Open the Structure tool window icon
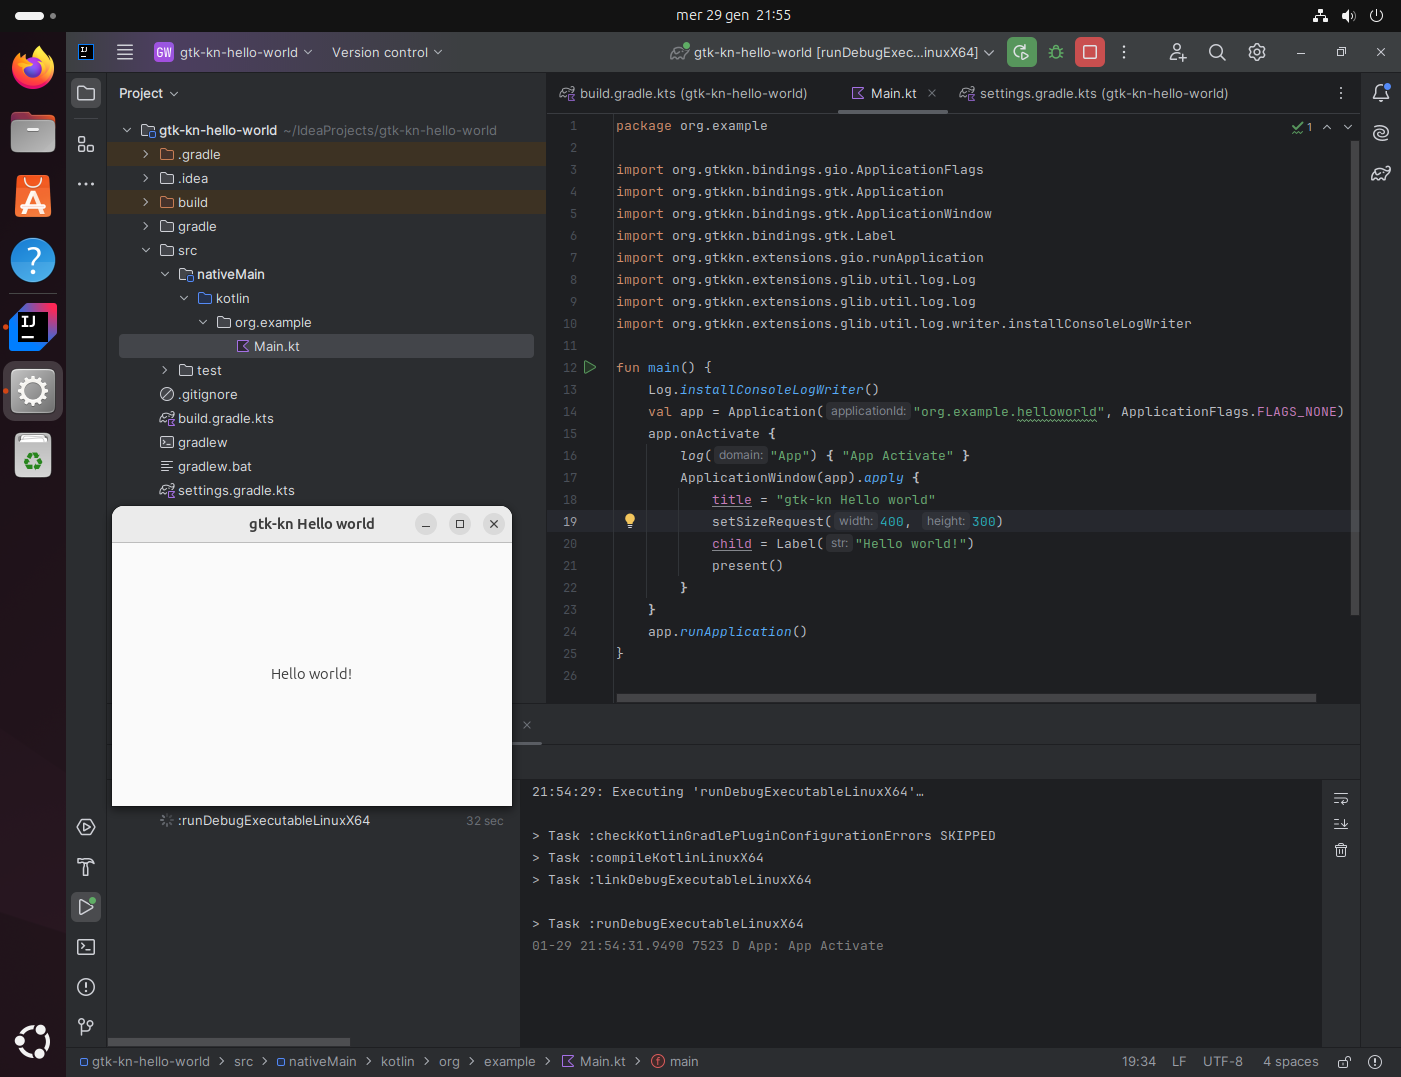 click(x=86, y=144)
